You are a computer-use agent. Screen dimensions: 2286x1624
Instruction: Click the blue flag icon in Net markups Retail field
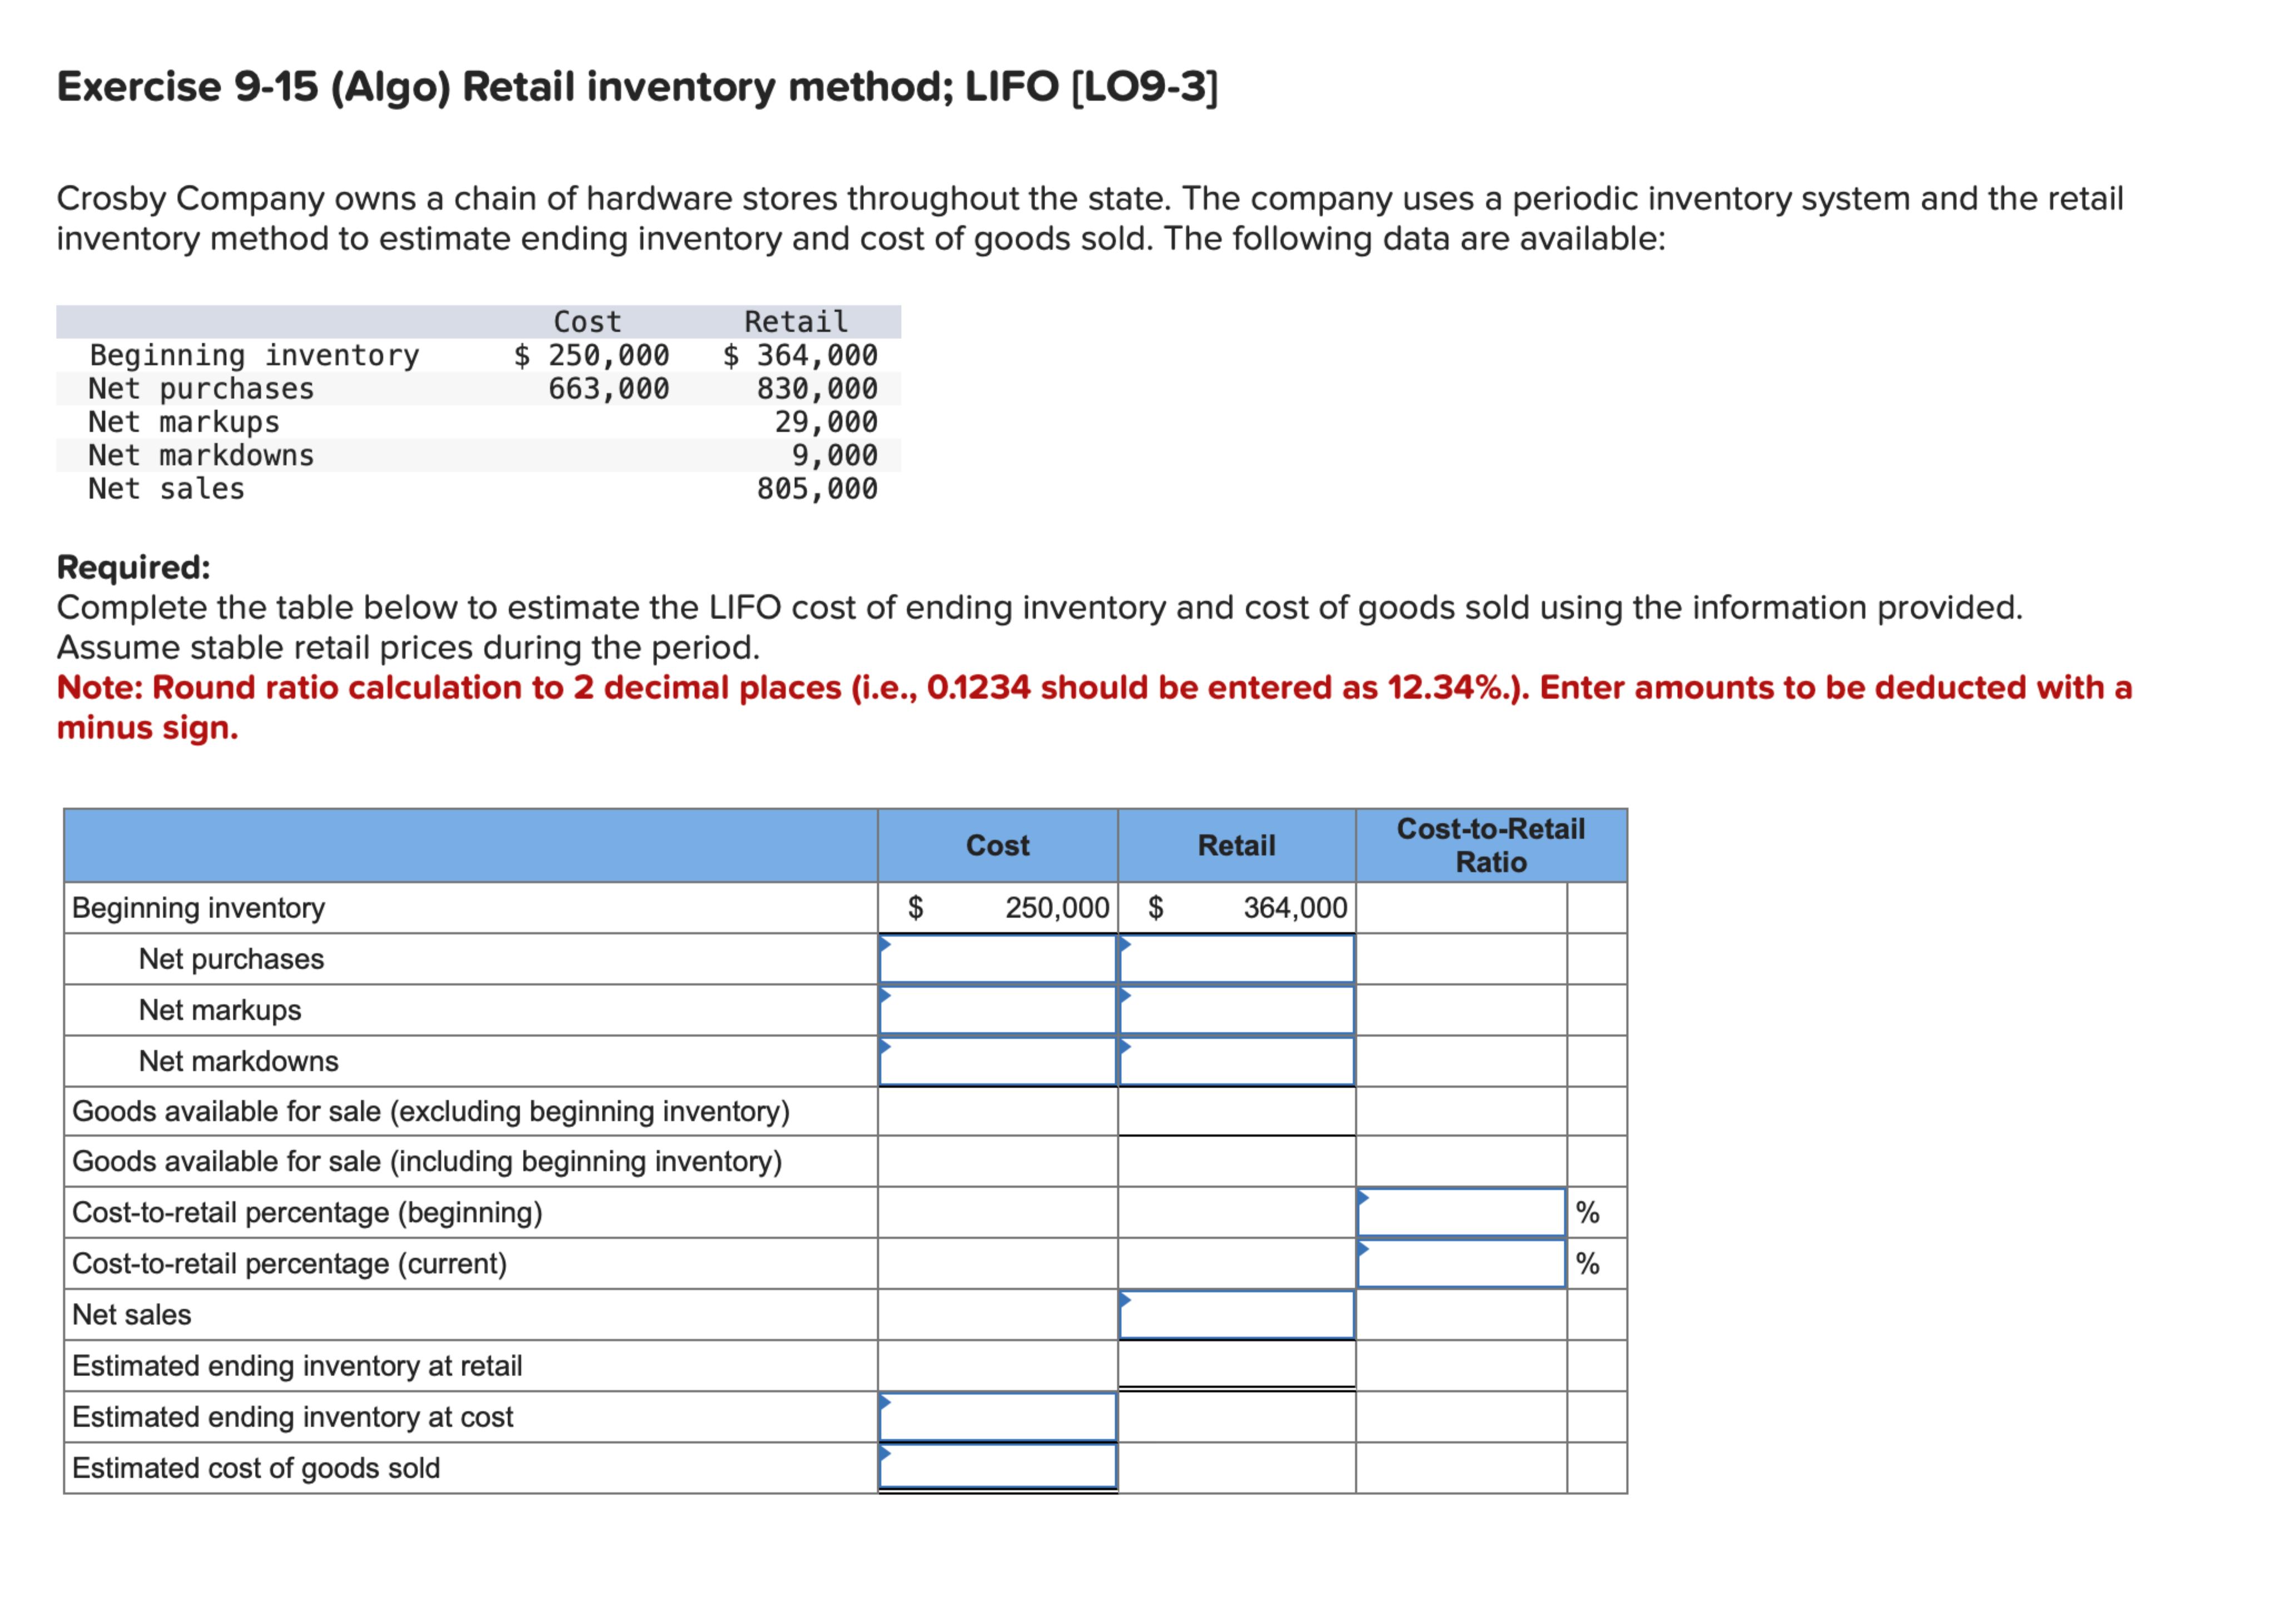point(1125,996)
